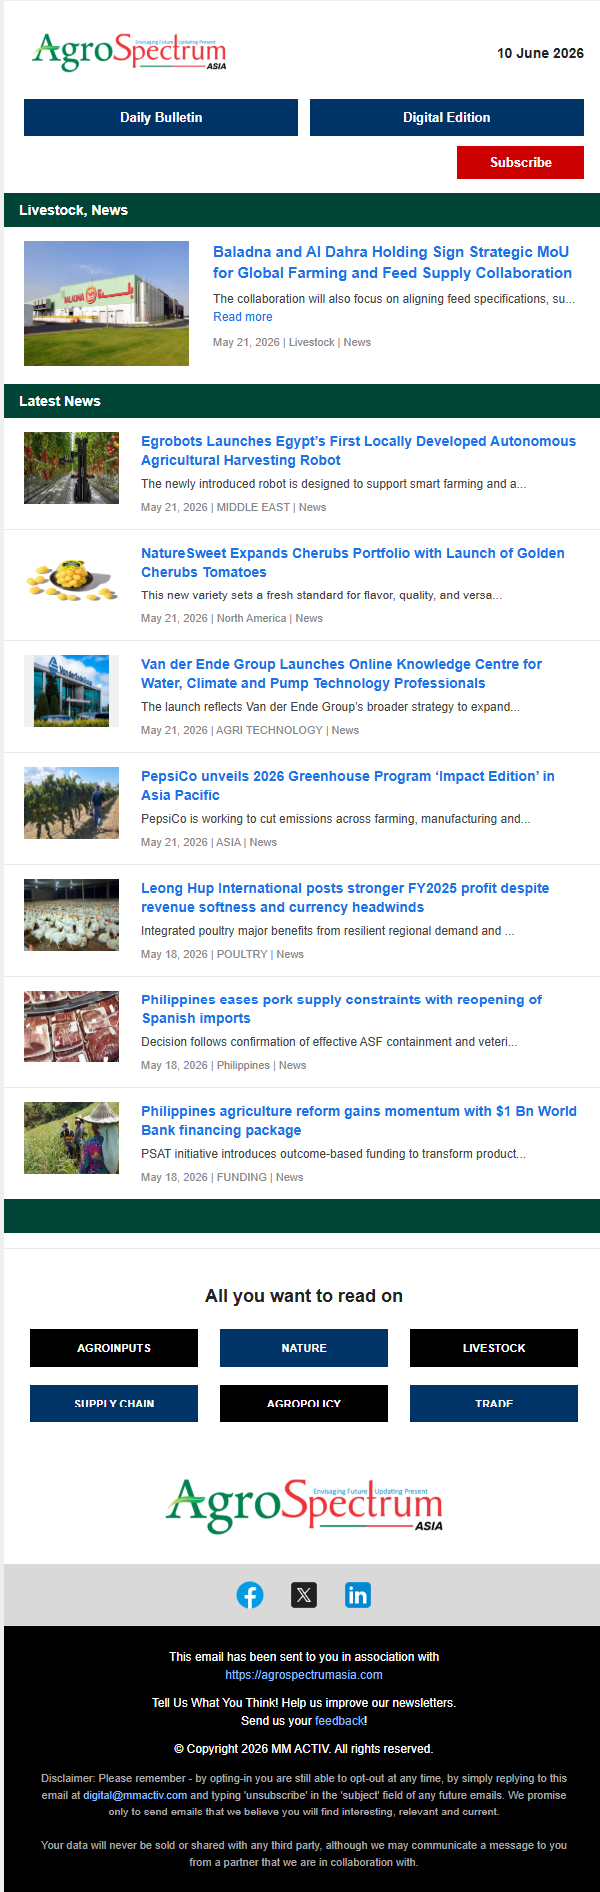Open Leong Hup International FY2025 headline

[x=345, y=897]
